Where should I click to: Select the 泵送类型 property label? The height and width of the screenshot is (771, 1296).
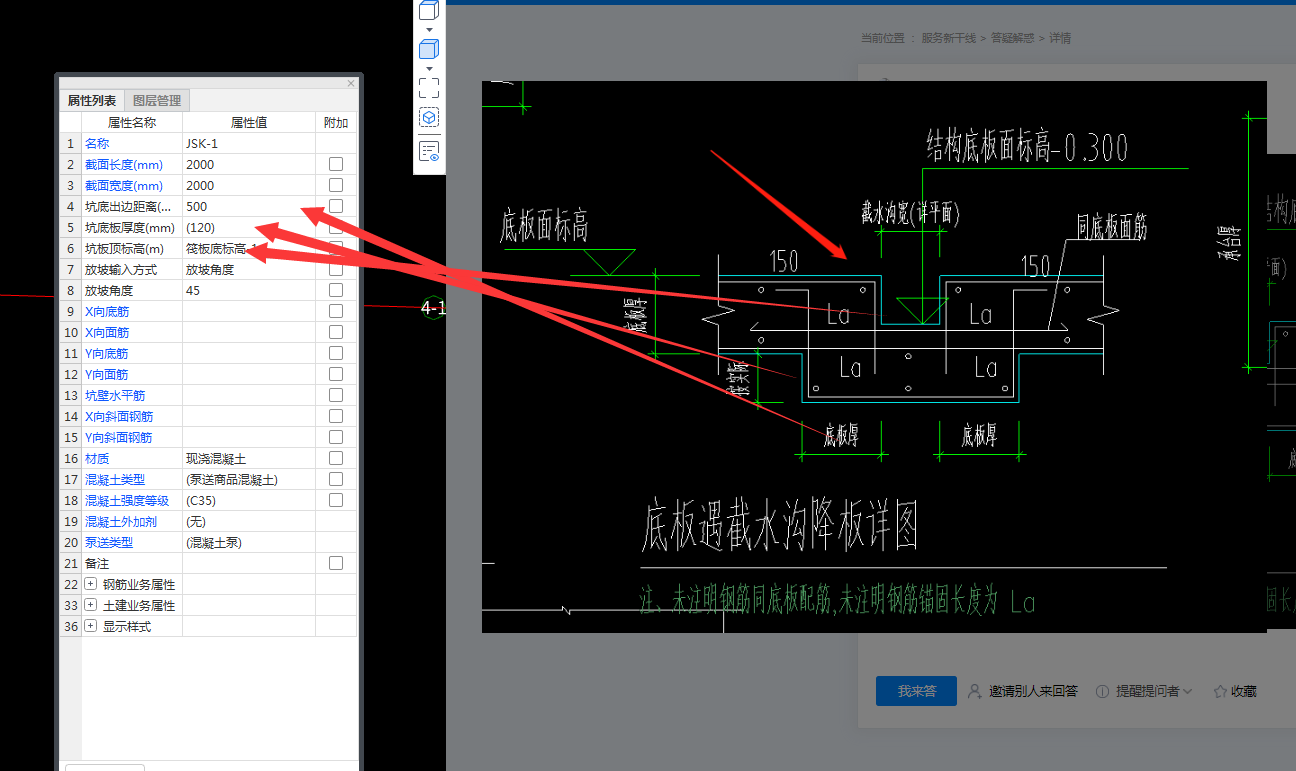(x=109, y=542)
